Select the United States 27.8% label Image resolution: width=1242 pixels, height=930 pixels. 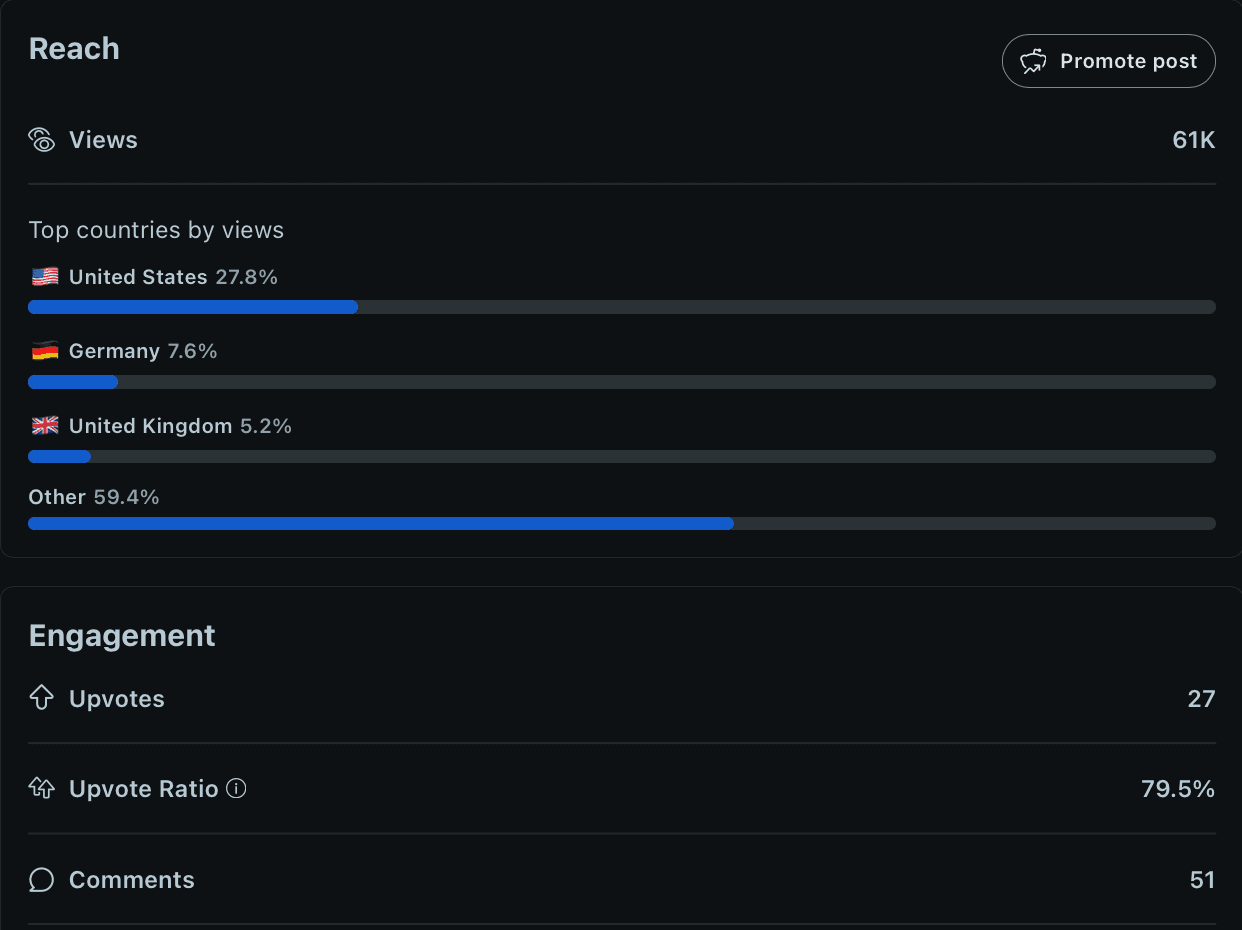click(x=173, y=277)
